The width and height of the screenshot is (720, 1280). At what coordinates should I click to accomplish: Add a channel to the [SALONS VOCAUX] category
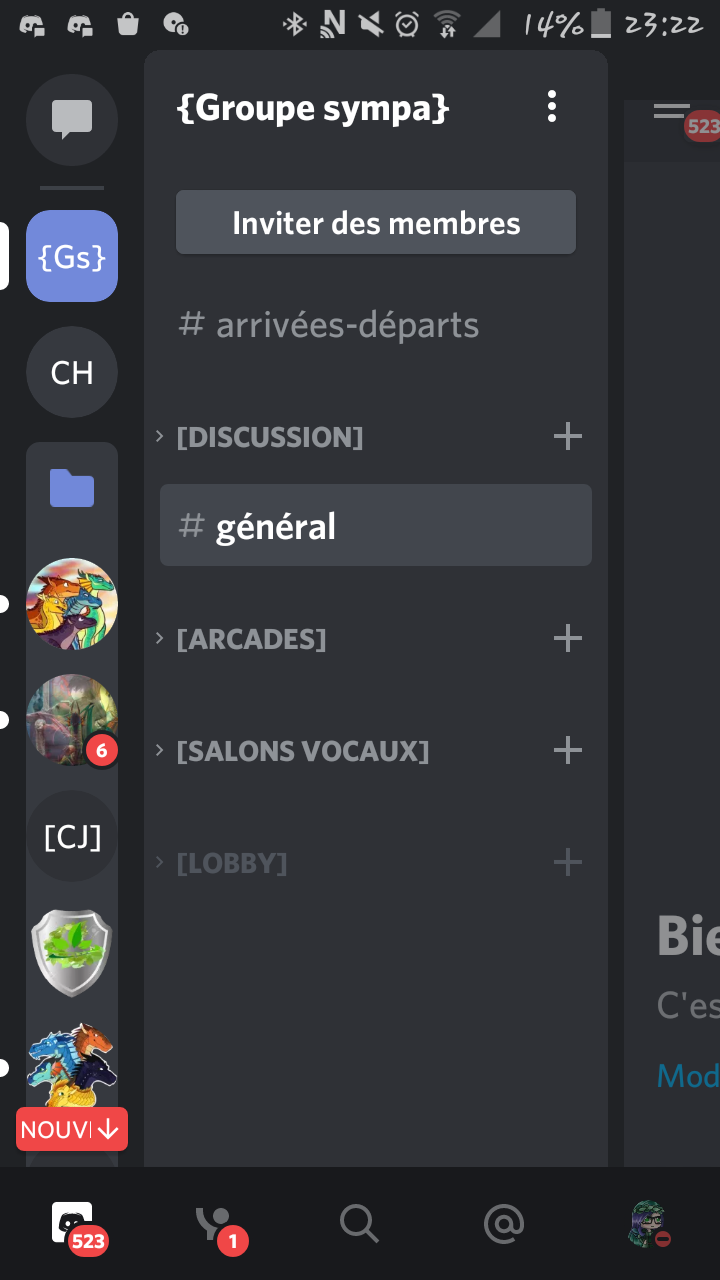[567, 750]
